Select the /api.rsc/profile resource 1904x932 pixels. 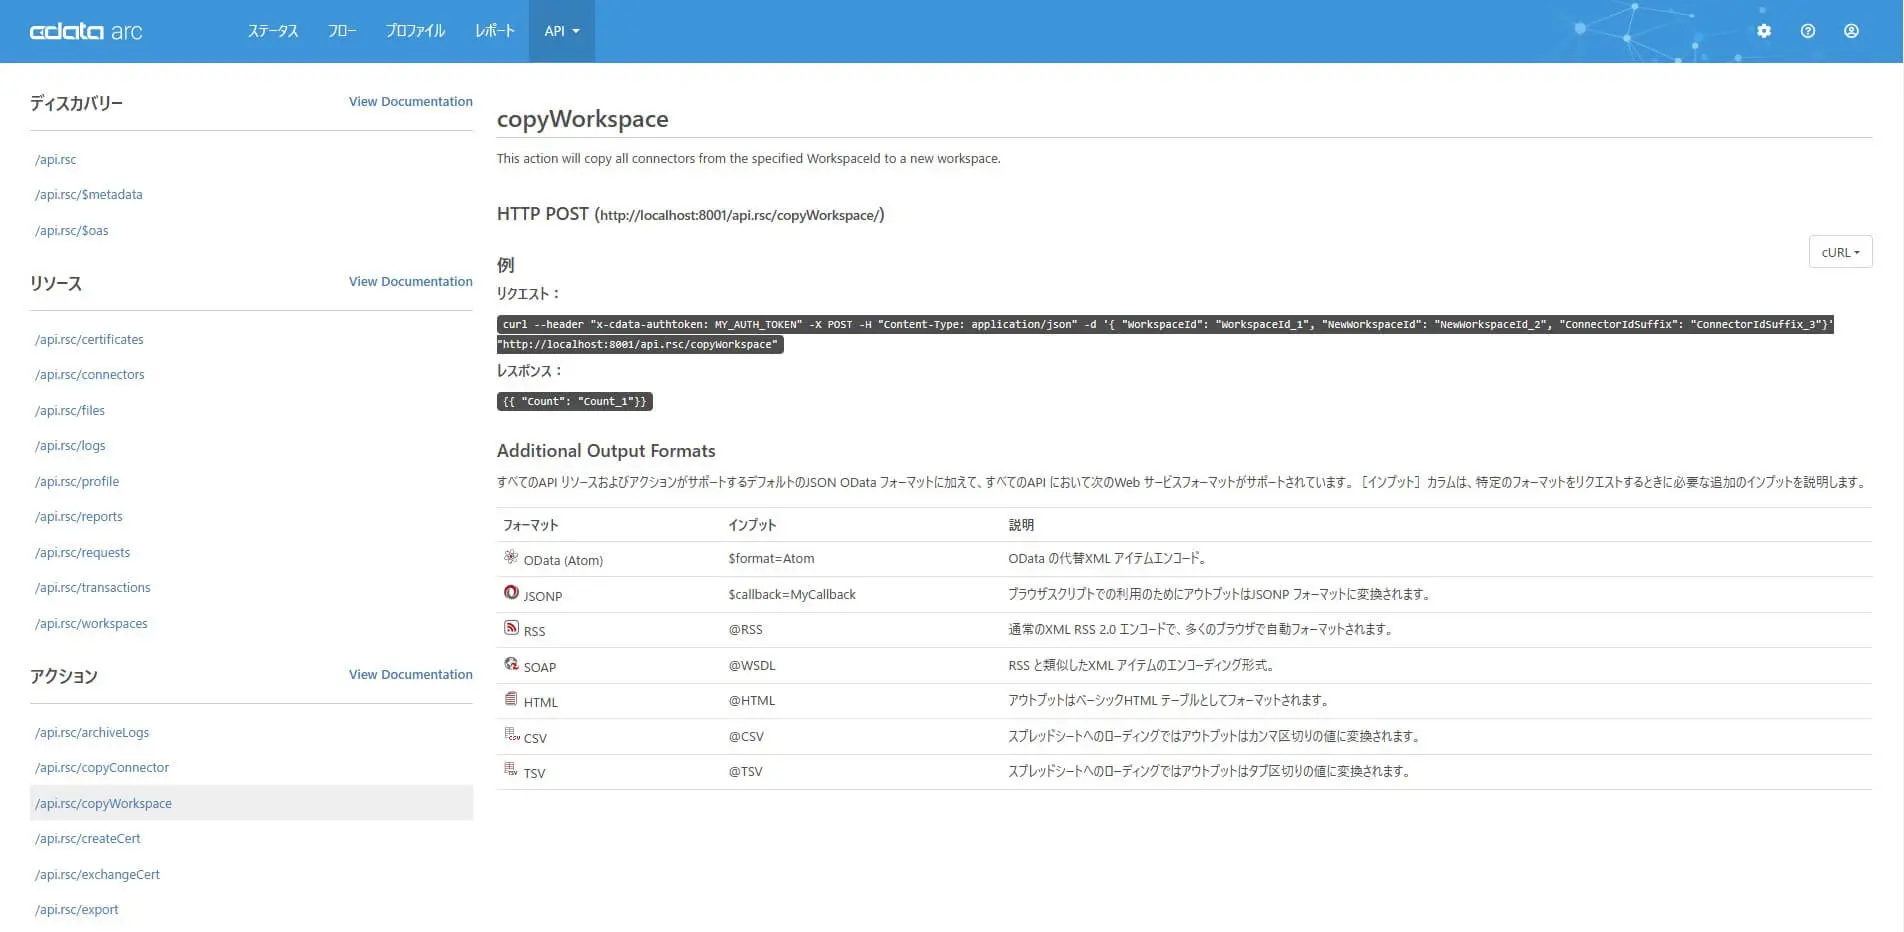(77, 482)
